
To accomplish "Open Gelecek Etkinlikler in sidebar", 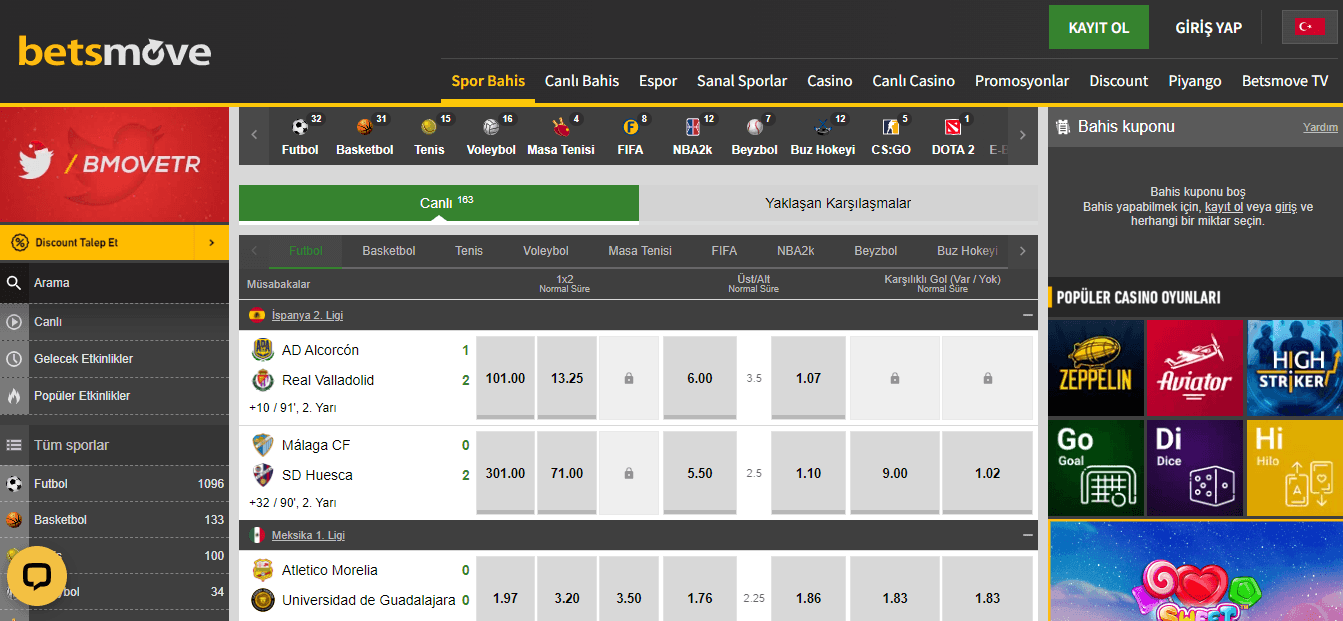I will (x=114, y=359).
